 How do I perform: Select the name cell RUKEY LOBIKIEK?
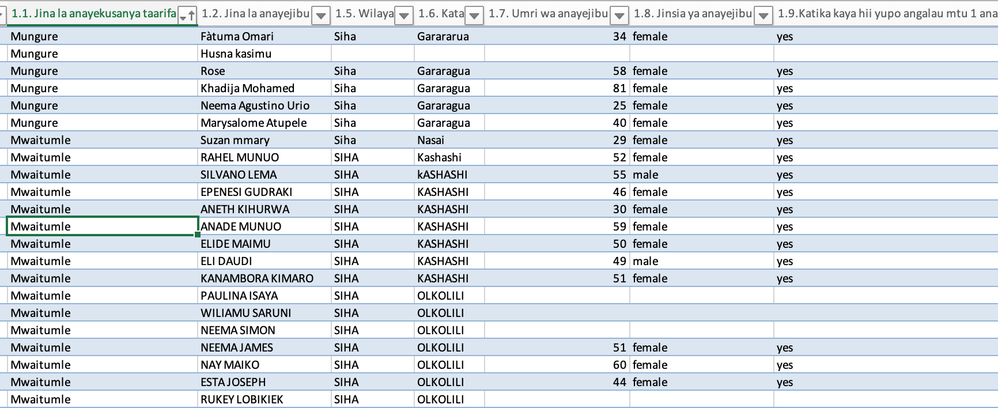(x=264, y=399)
